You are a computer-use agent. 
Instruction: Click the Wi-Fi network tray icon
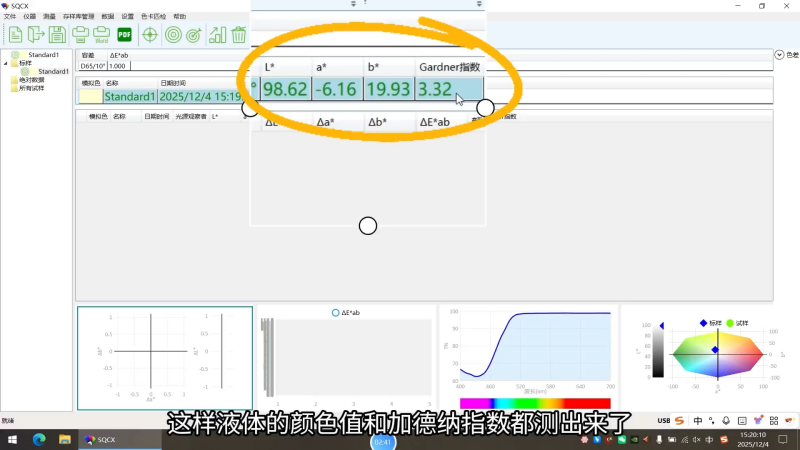click(x=685, y=439)
